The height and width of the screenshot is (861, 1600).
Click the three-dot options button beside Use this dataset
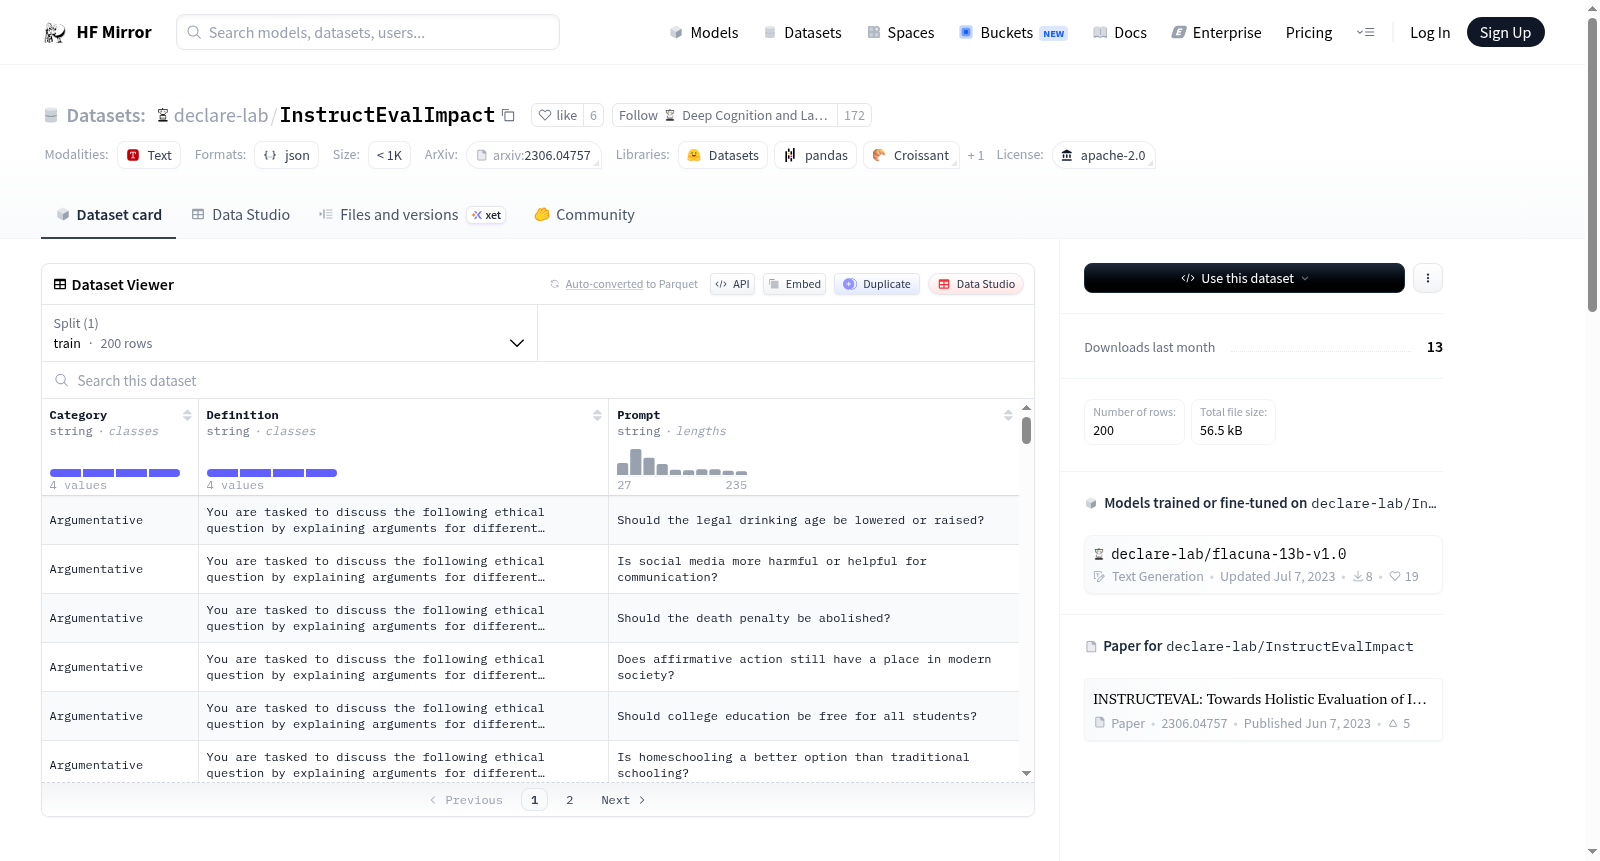point(1428,278)
